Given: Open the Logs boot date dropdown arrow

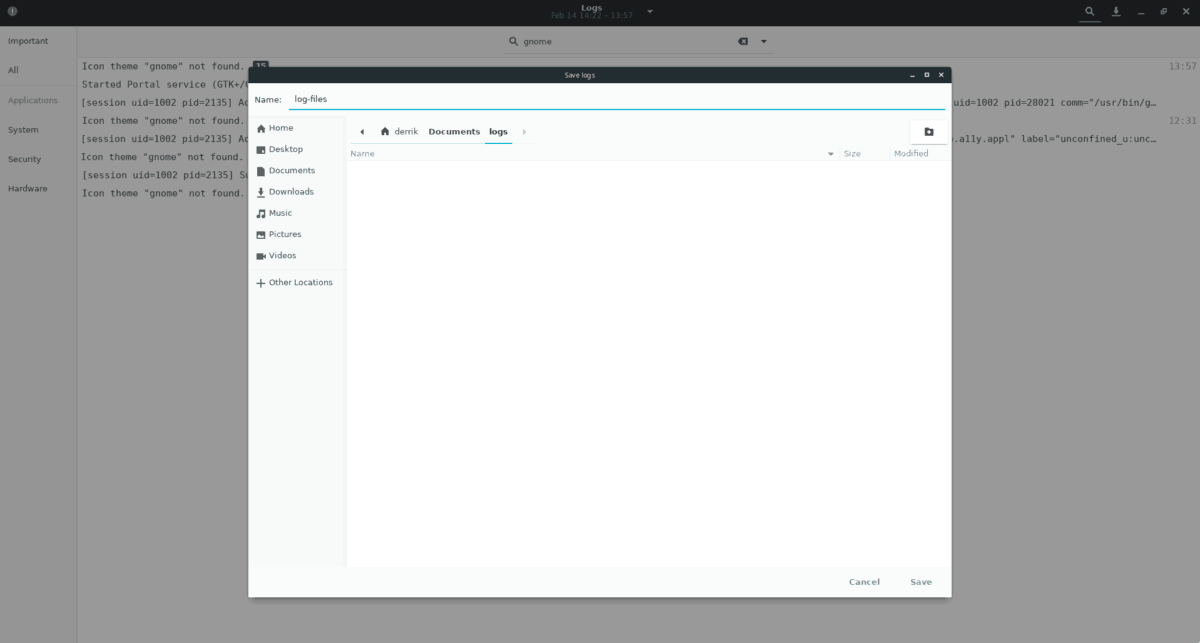Looking at the screenshot, I should point(650,11).
